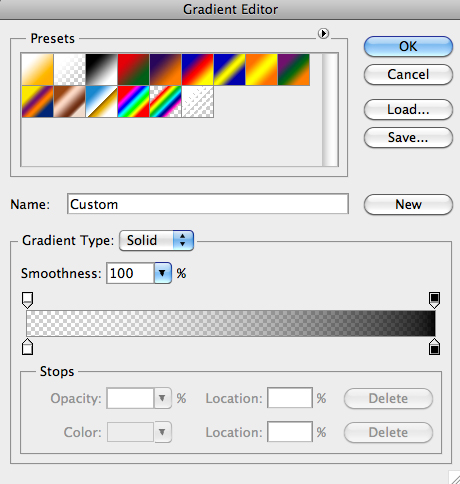
Task: Select the copper gradient preset
Action: coord(69,101)
